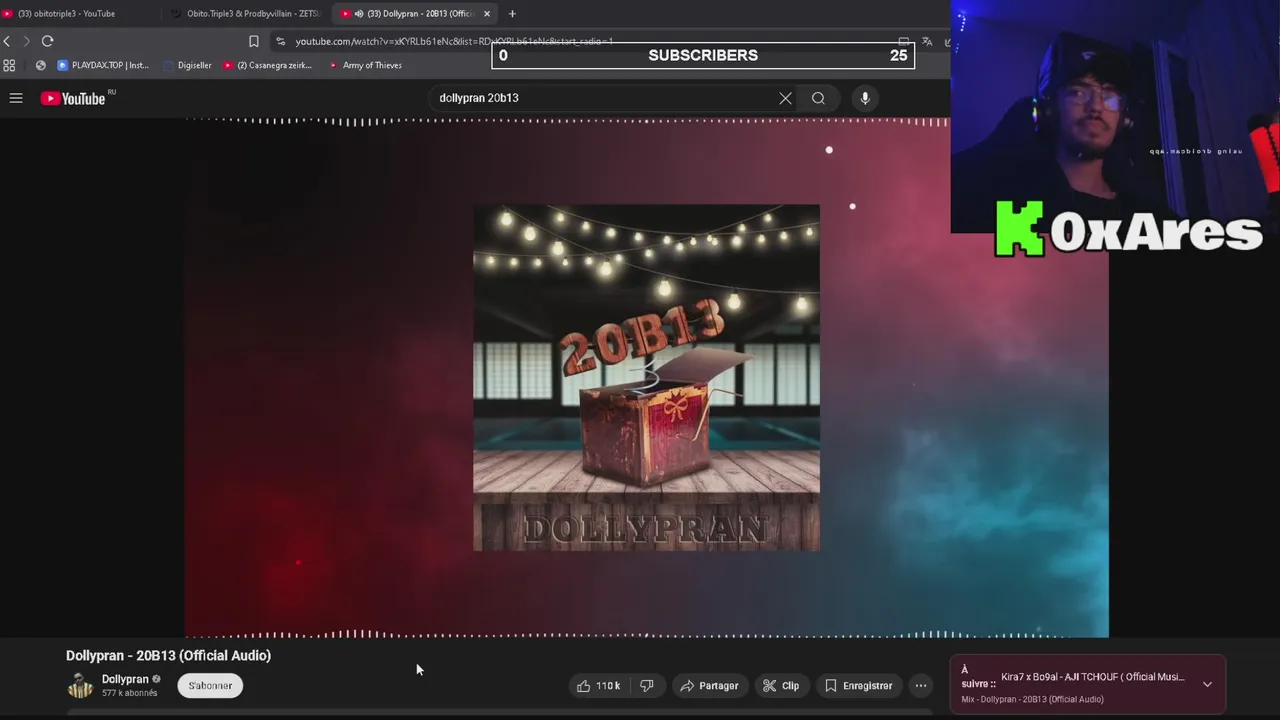The width and height of the screenshot is (1280, 720).
Task: Share the video via Partager
Action: tap(709, 686)
